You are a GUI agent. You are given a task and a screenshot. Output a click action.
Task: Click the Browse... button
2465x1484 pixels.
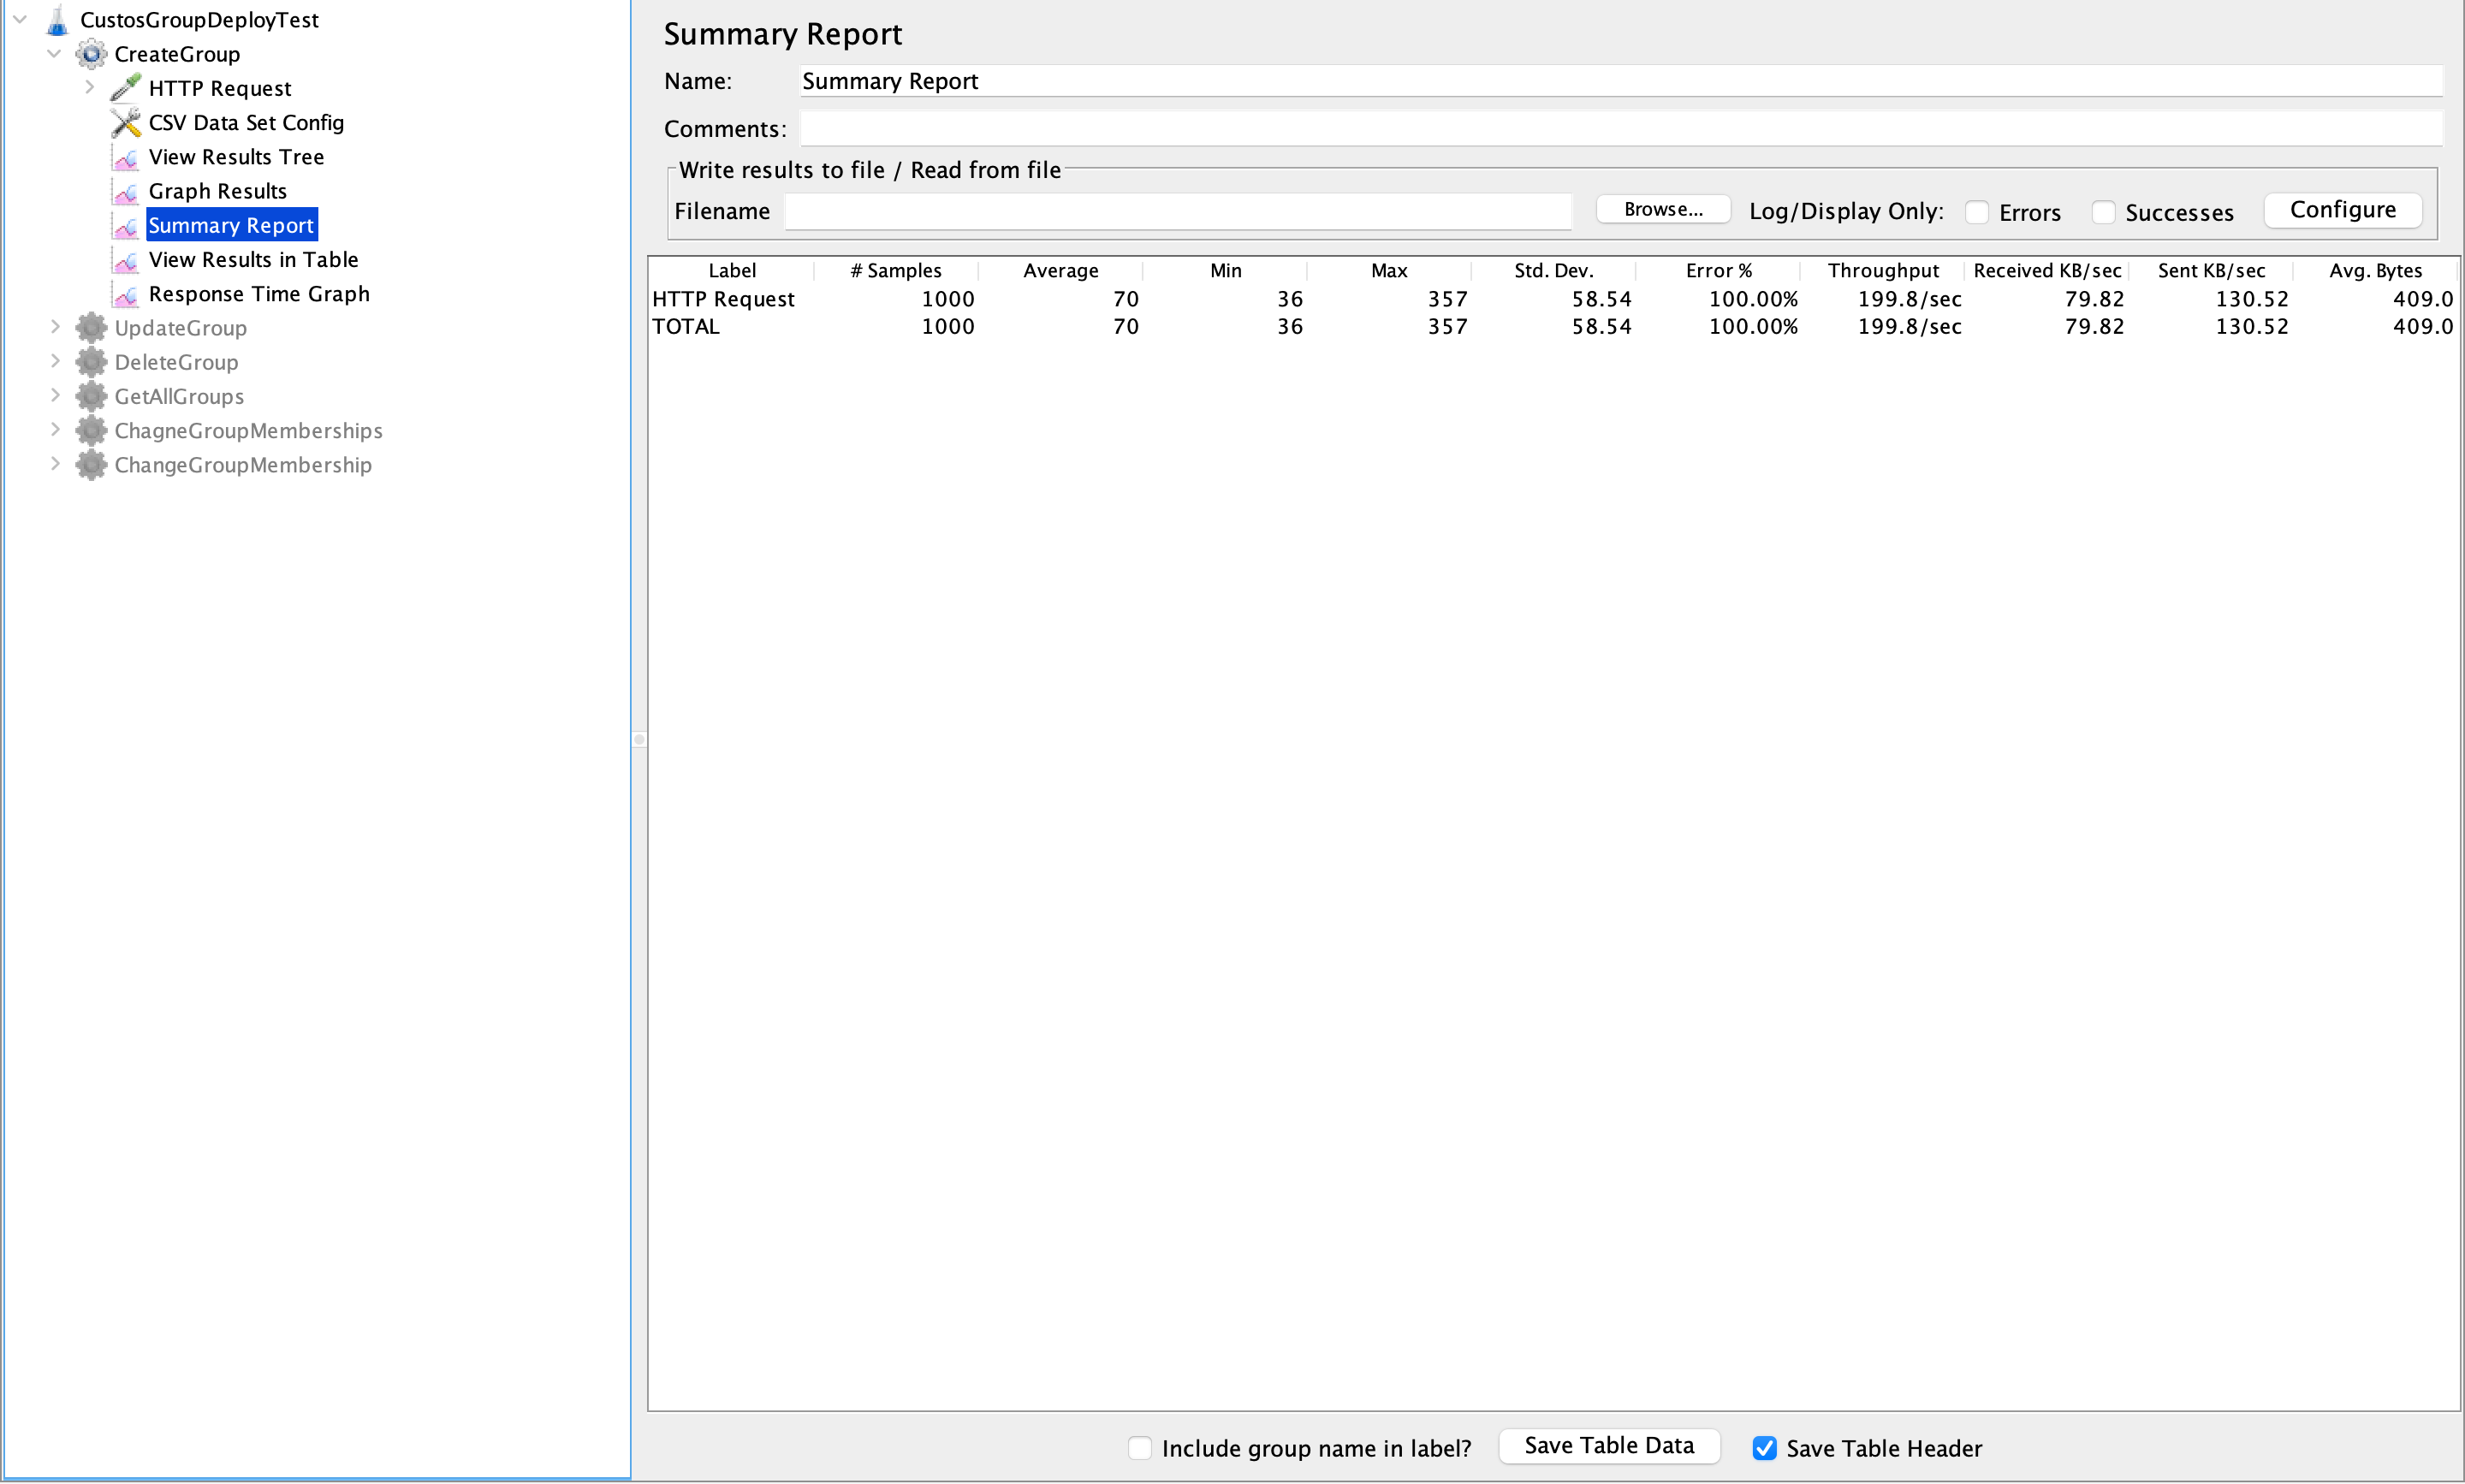point(1662,209)
